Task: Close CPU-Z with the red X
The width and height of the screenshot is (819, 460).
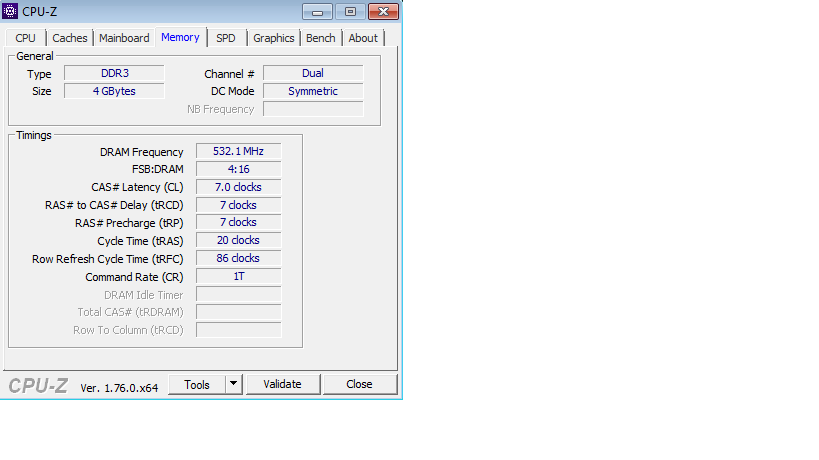Action: [x=383, y=11]
